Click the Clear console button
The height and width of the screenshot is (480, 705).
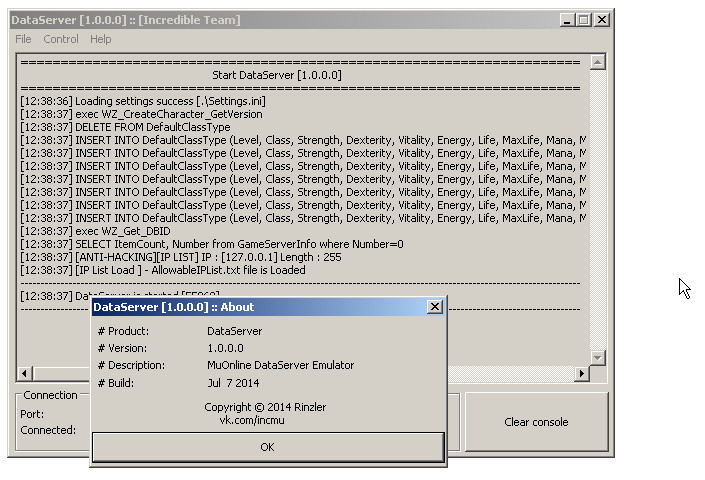tap(536, 422)
